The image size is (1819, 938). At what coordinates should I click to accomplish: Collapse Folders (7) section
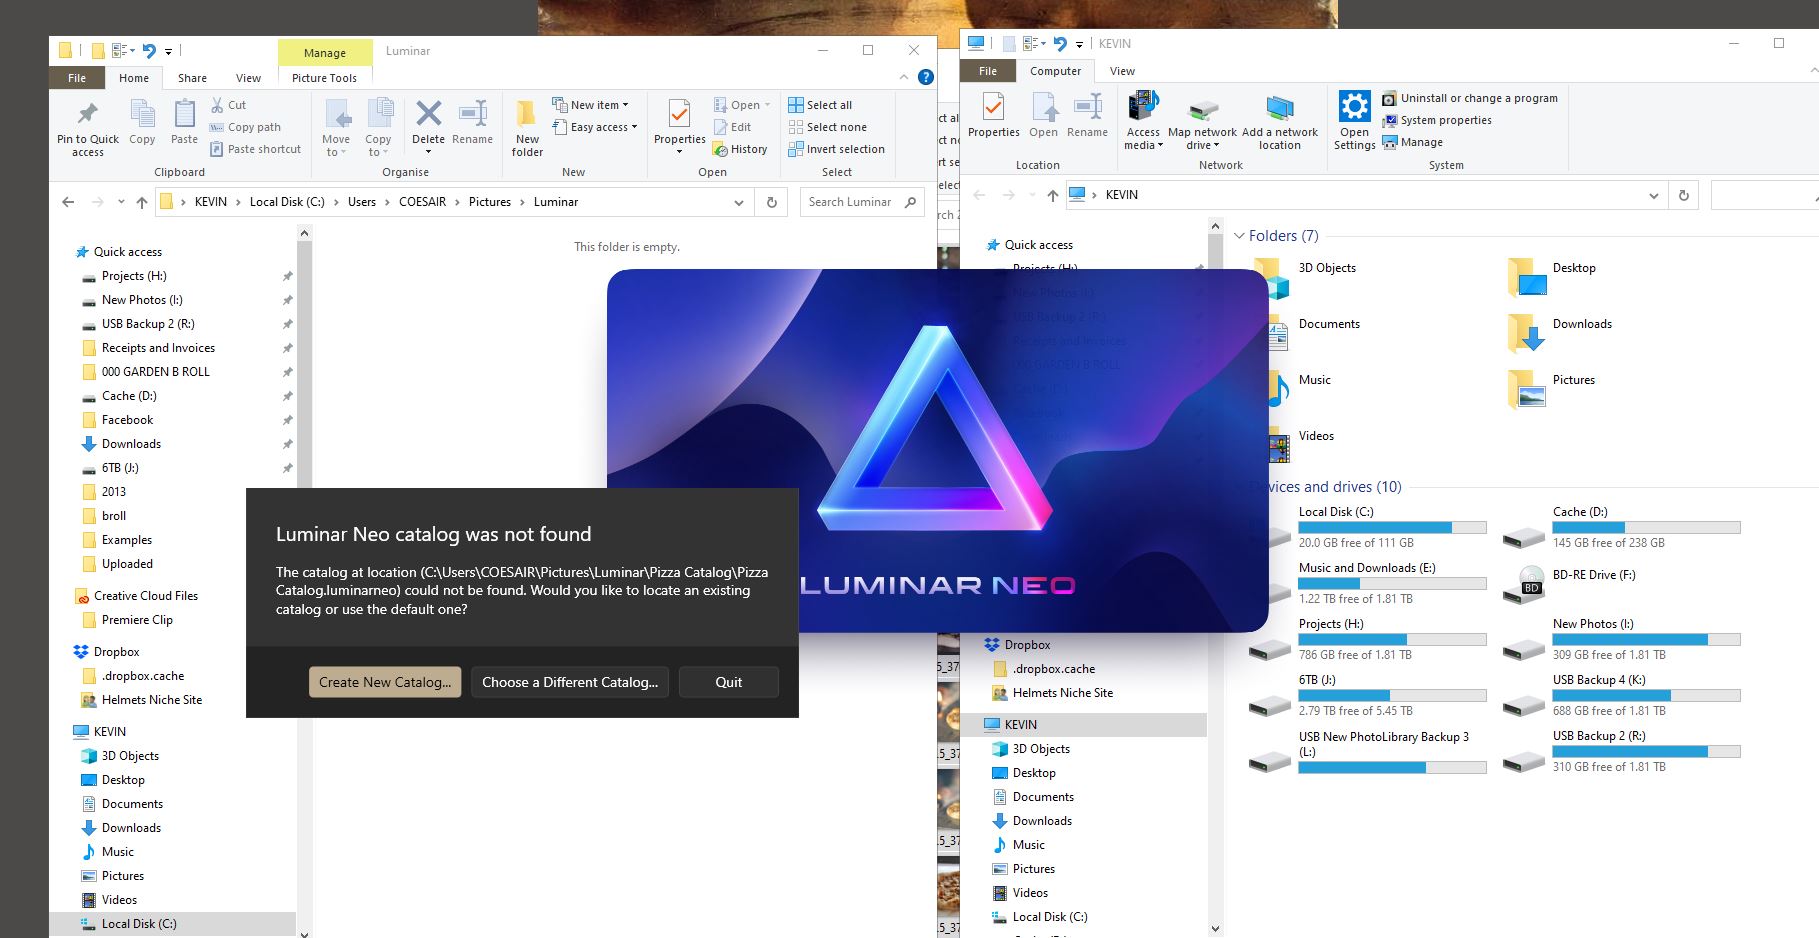1240,236
